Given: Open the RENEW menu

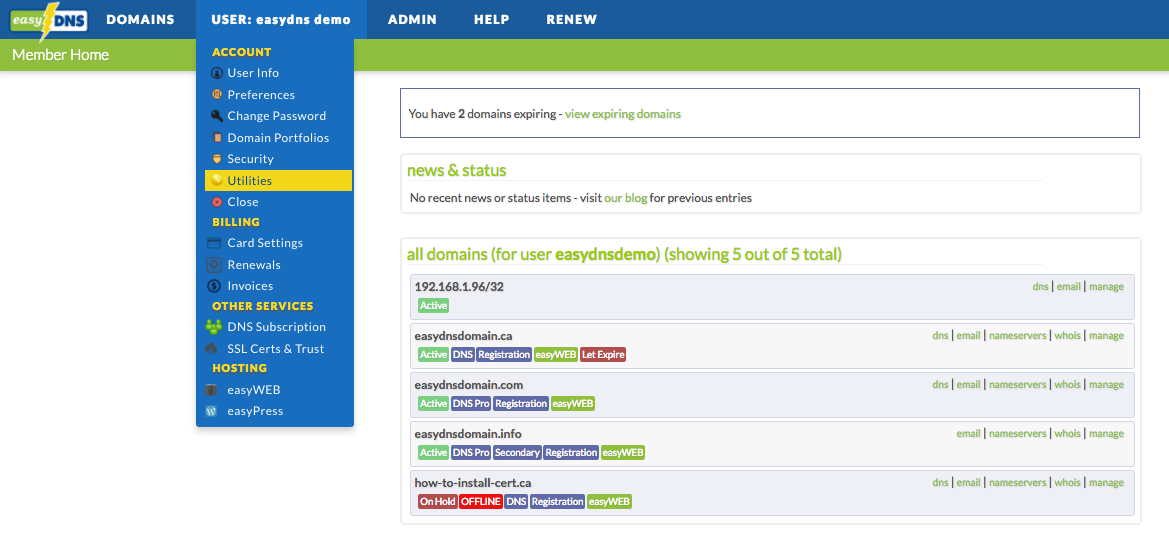Looking at the screenshot, I should (572, 20).
